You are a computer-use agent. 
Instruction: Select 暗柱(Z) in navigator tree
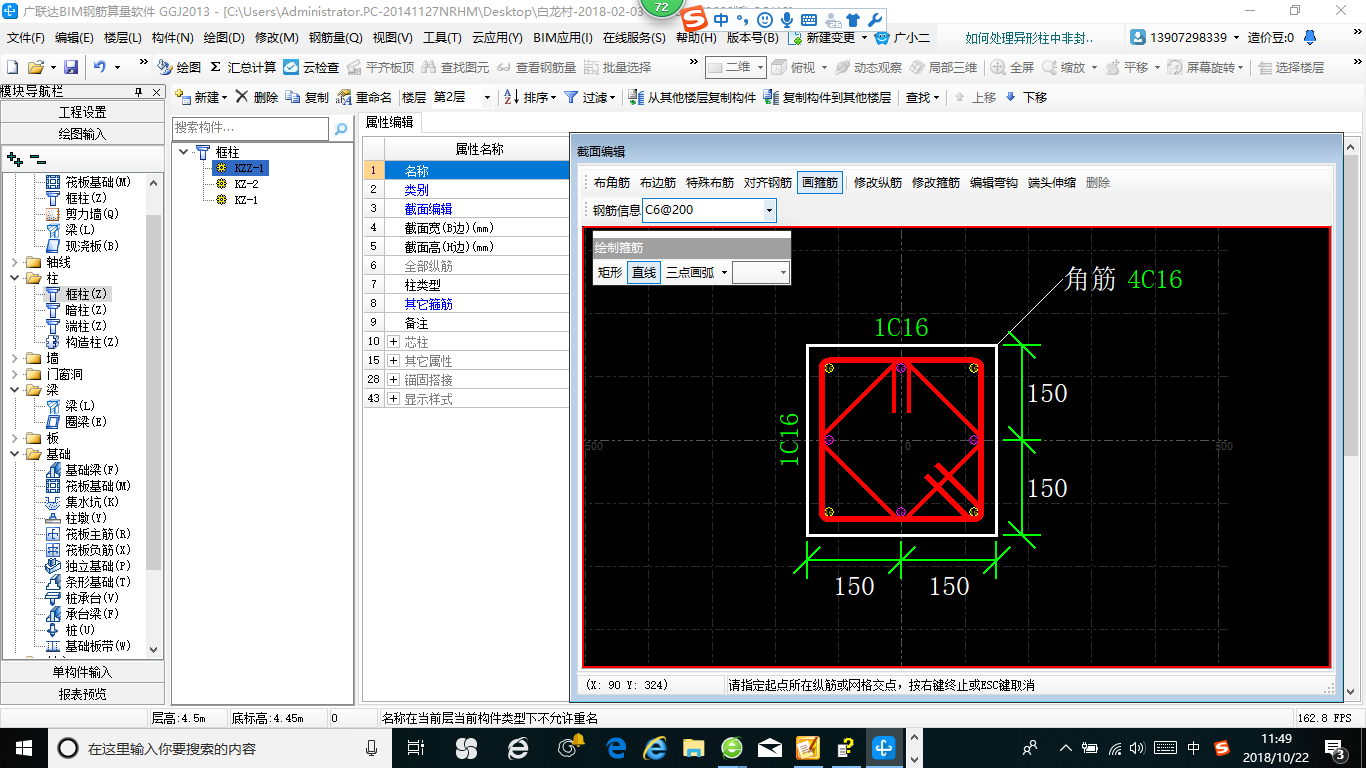(x=86, y=310)
